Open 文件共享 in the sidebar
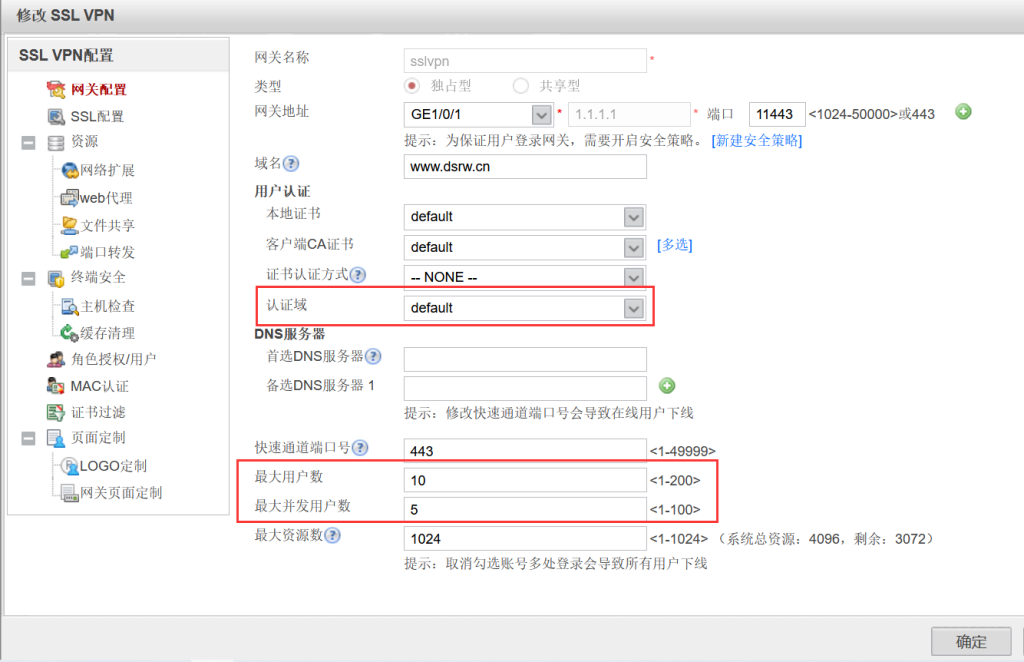The width and height of the screenshot is (1024, 662). coord(107,225)
